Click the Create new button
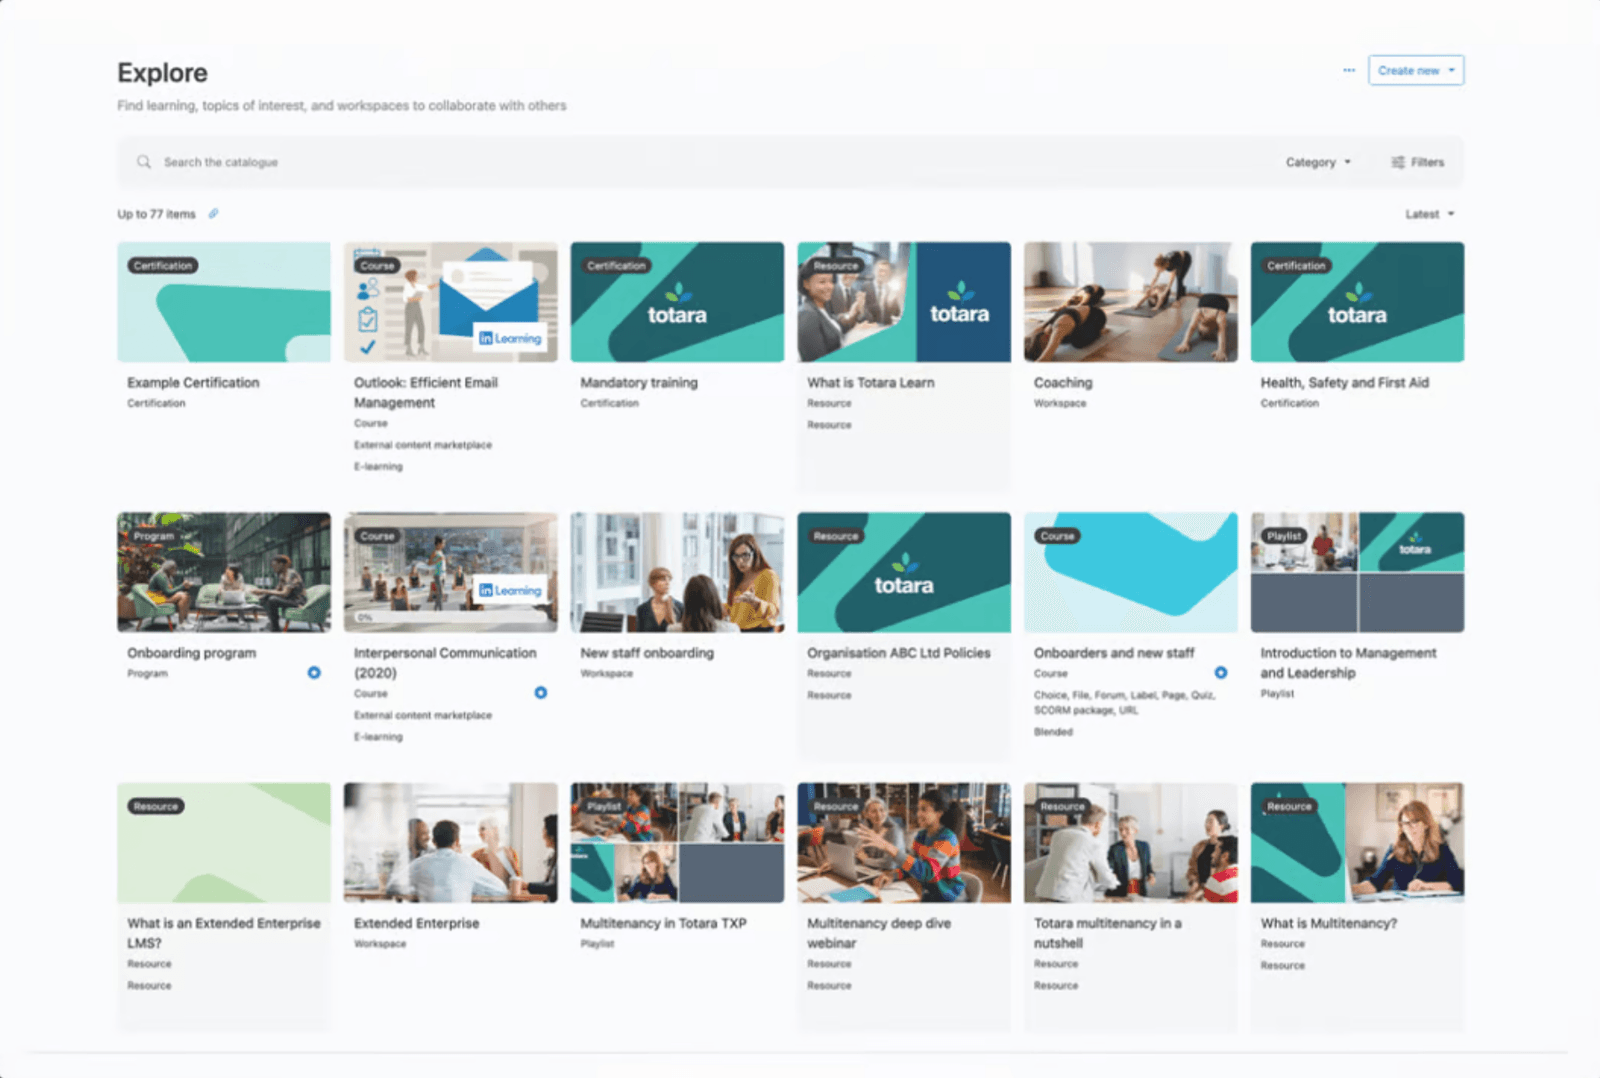 point(1410,70)
